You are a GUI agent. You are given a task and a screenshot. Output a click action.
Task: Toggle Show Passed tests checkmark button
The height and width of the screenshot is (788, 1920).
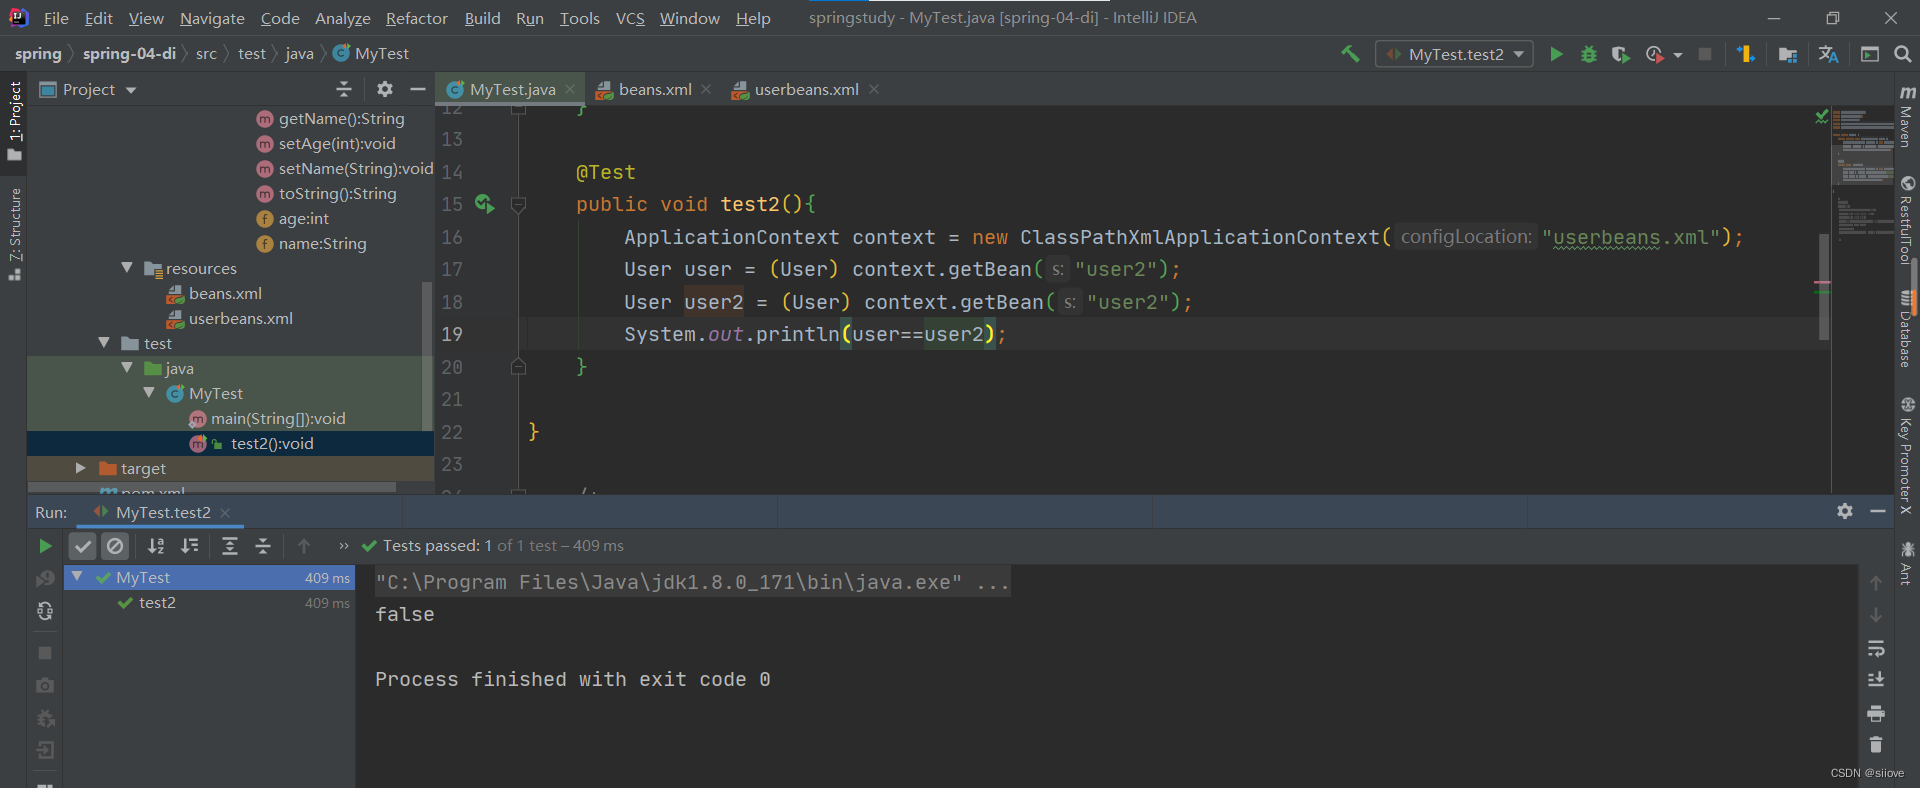(83, 546)
